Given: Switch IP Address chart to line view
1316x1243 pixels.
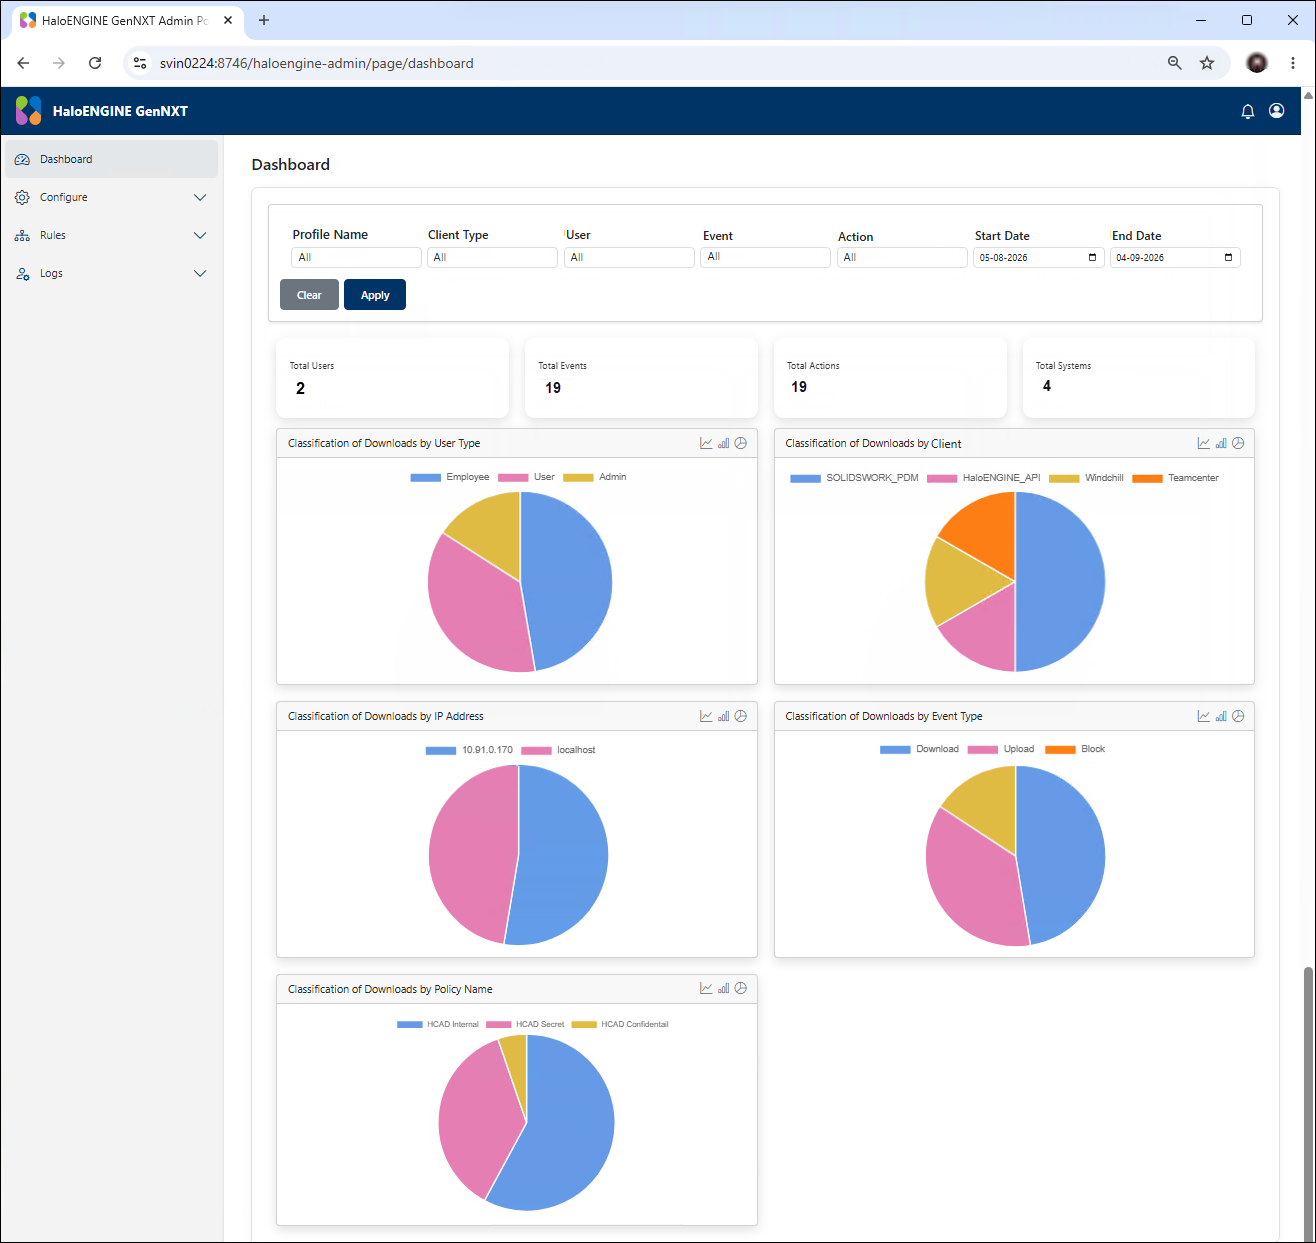Looking at the screenshot, I should 706,716.
